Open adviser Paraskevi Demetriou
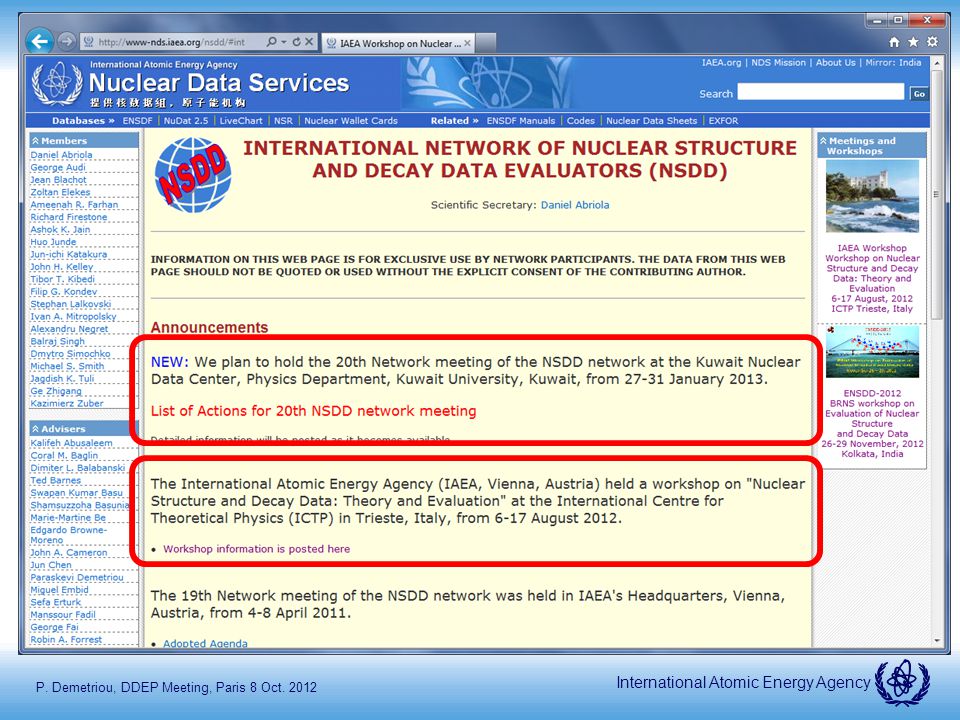 pos(77,577)
